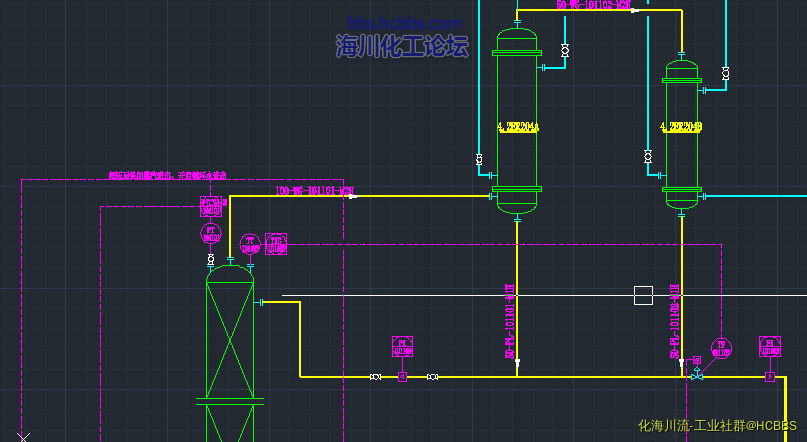Select the cyan control valve on yellow pipe
This screenshot has height=442, width=807.
pyautogui.click(x=697, y=375)
